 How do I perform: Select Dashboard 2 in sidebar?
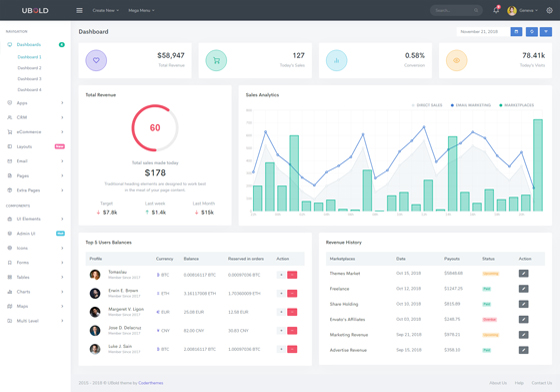pyautogui.click(x=29, y=68)
